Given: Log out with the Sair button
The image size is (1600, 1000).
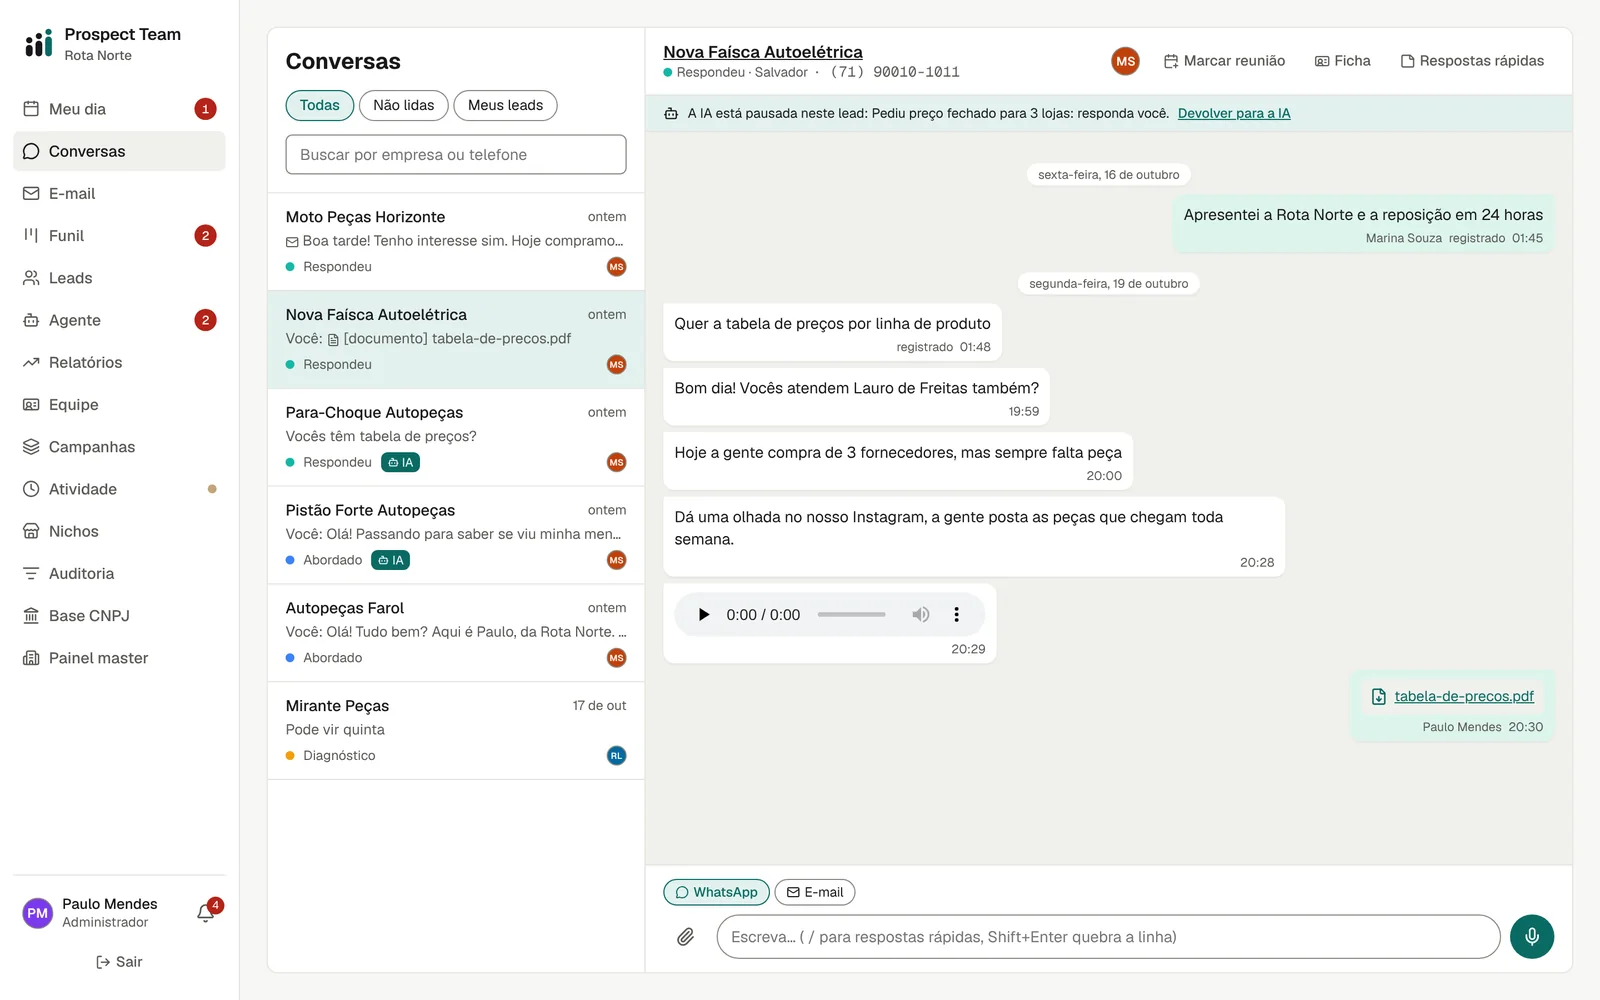Looking at the screenshot, I should (x=119, y=962).
